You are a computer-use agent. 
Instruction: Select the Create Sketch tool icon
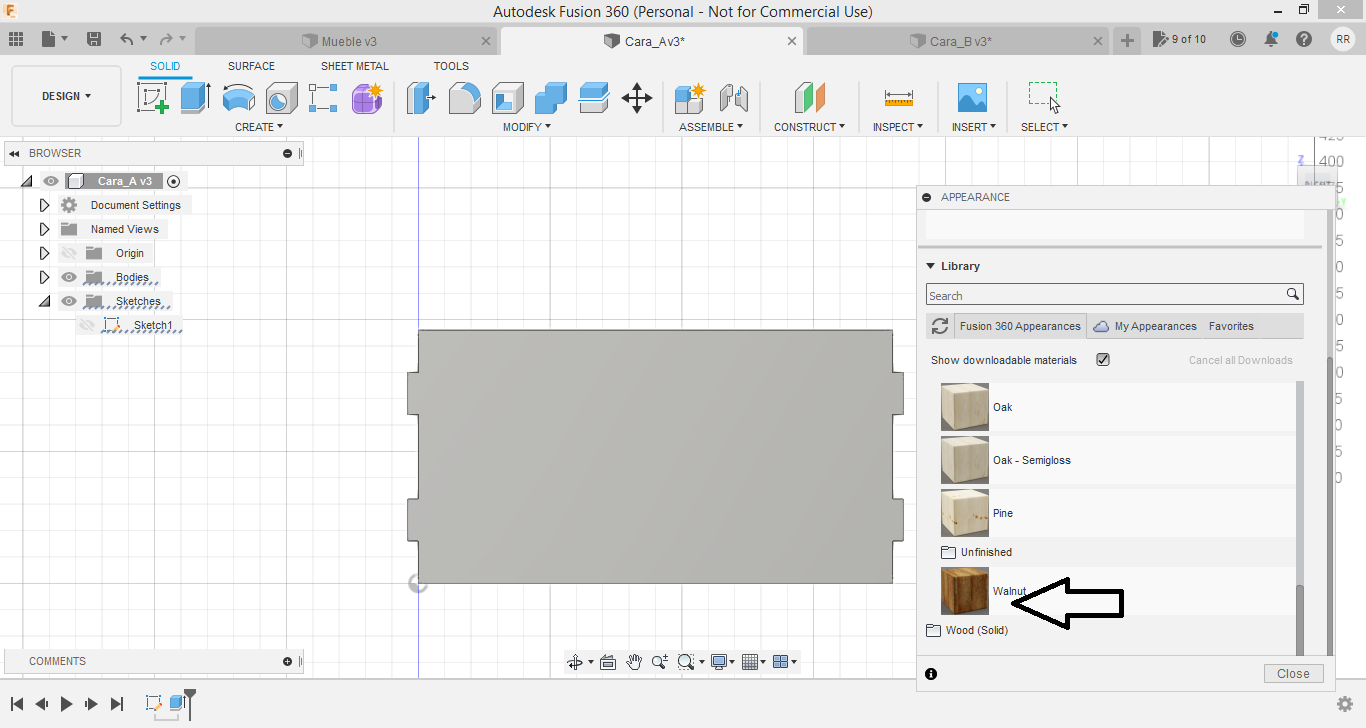(152, 98)
